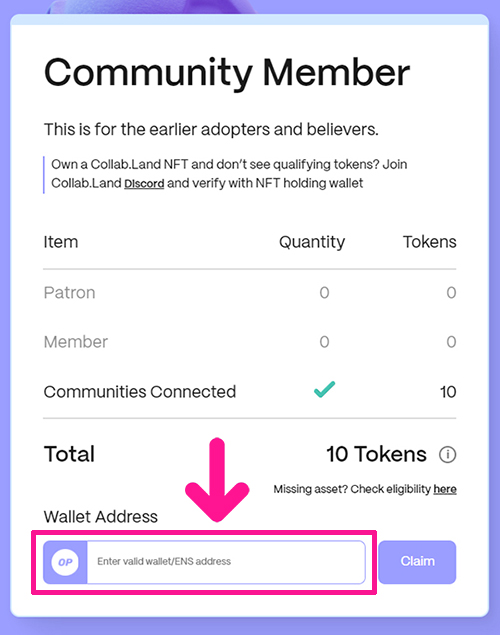Click the 10 Tokens total amount
500x635 pixels.
376,454
